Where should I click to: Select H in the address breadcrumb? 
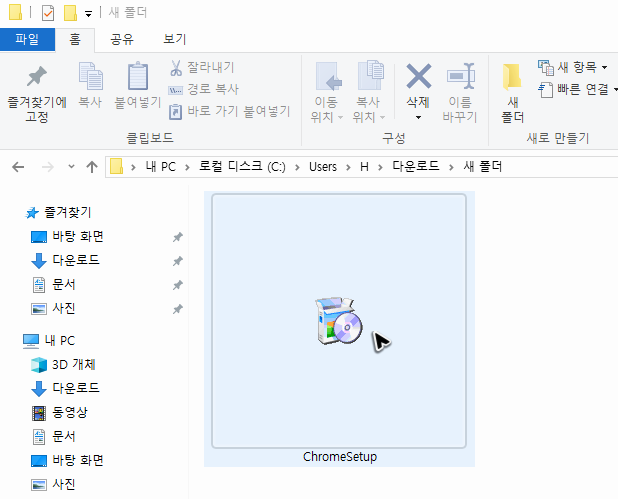[364, 167]
